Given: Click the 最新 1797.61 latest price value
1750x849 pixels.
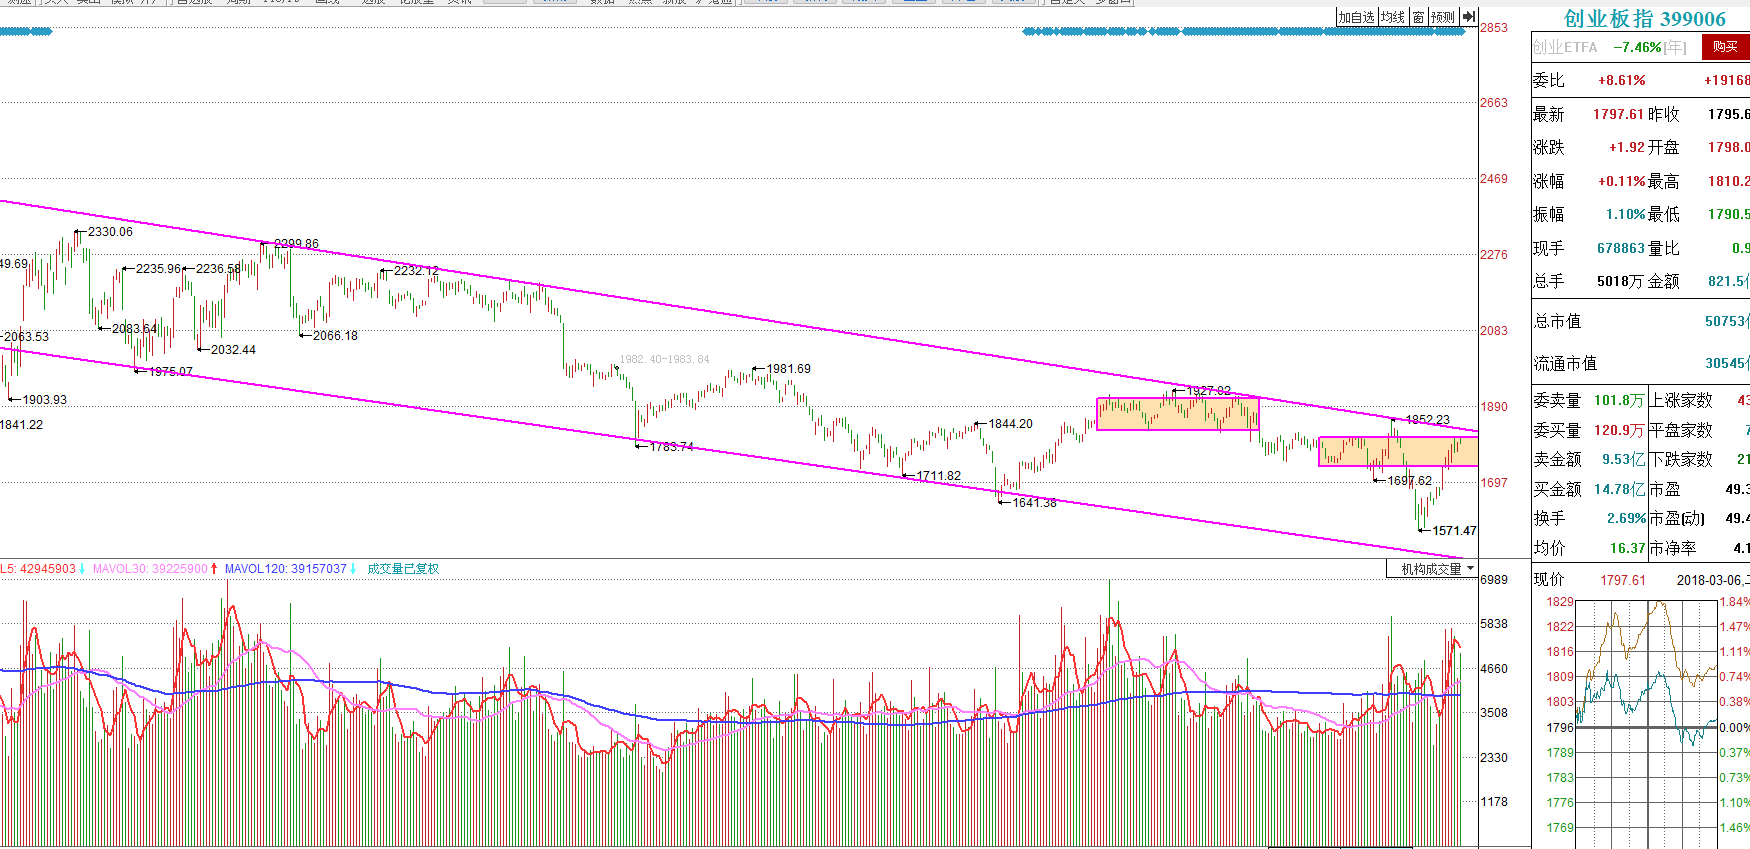Looking at the screenshot, I should 1618,114.
